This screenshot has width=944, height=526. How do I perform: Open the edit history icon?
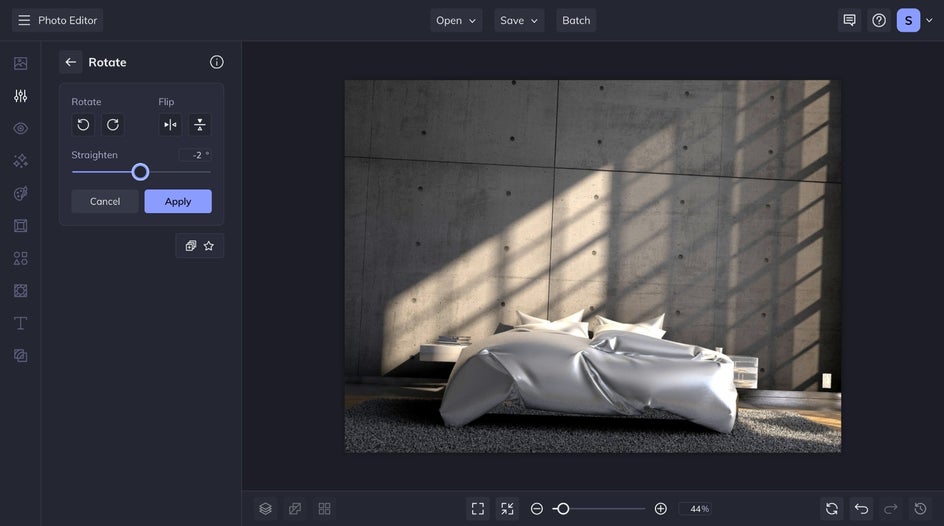point(921,509)
